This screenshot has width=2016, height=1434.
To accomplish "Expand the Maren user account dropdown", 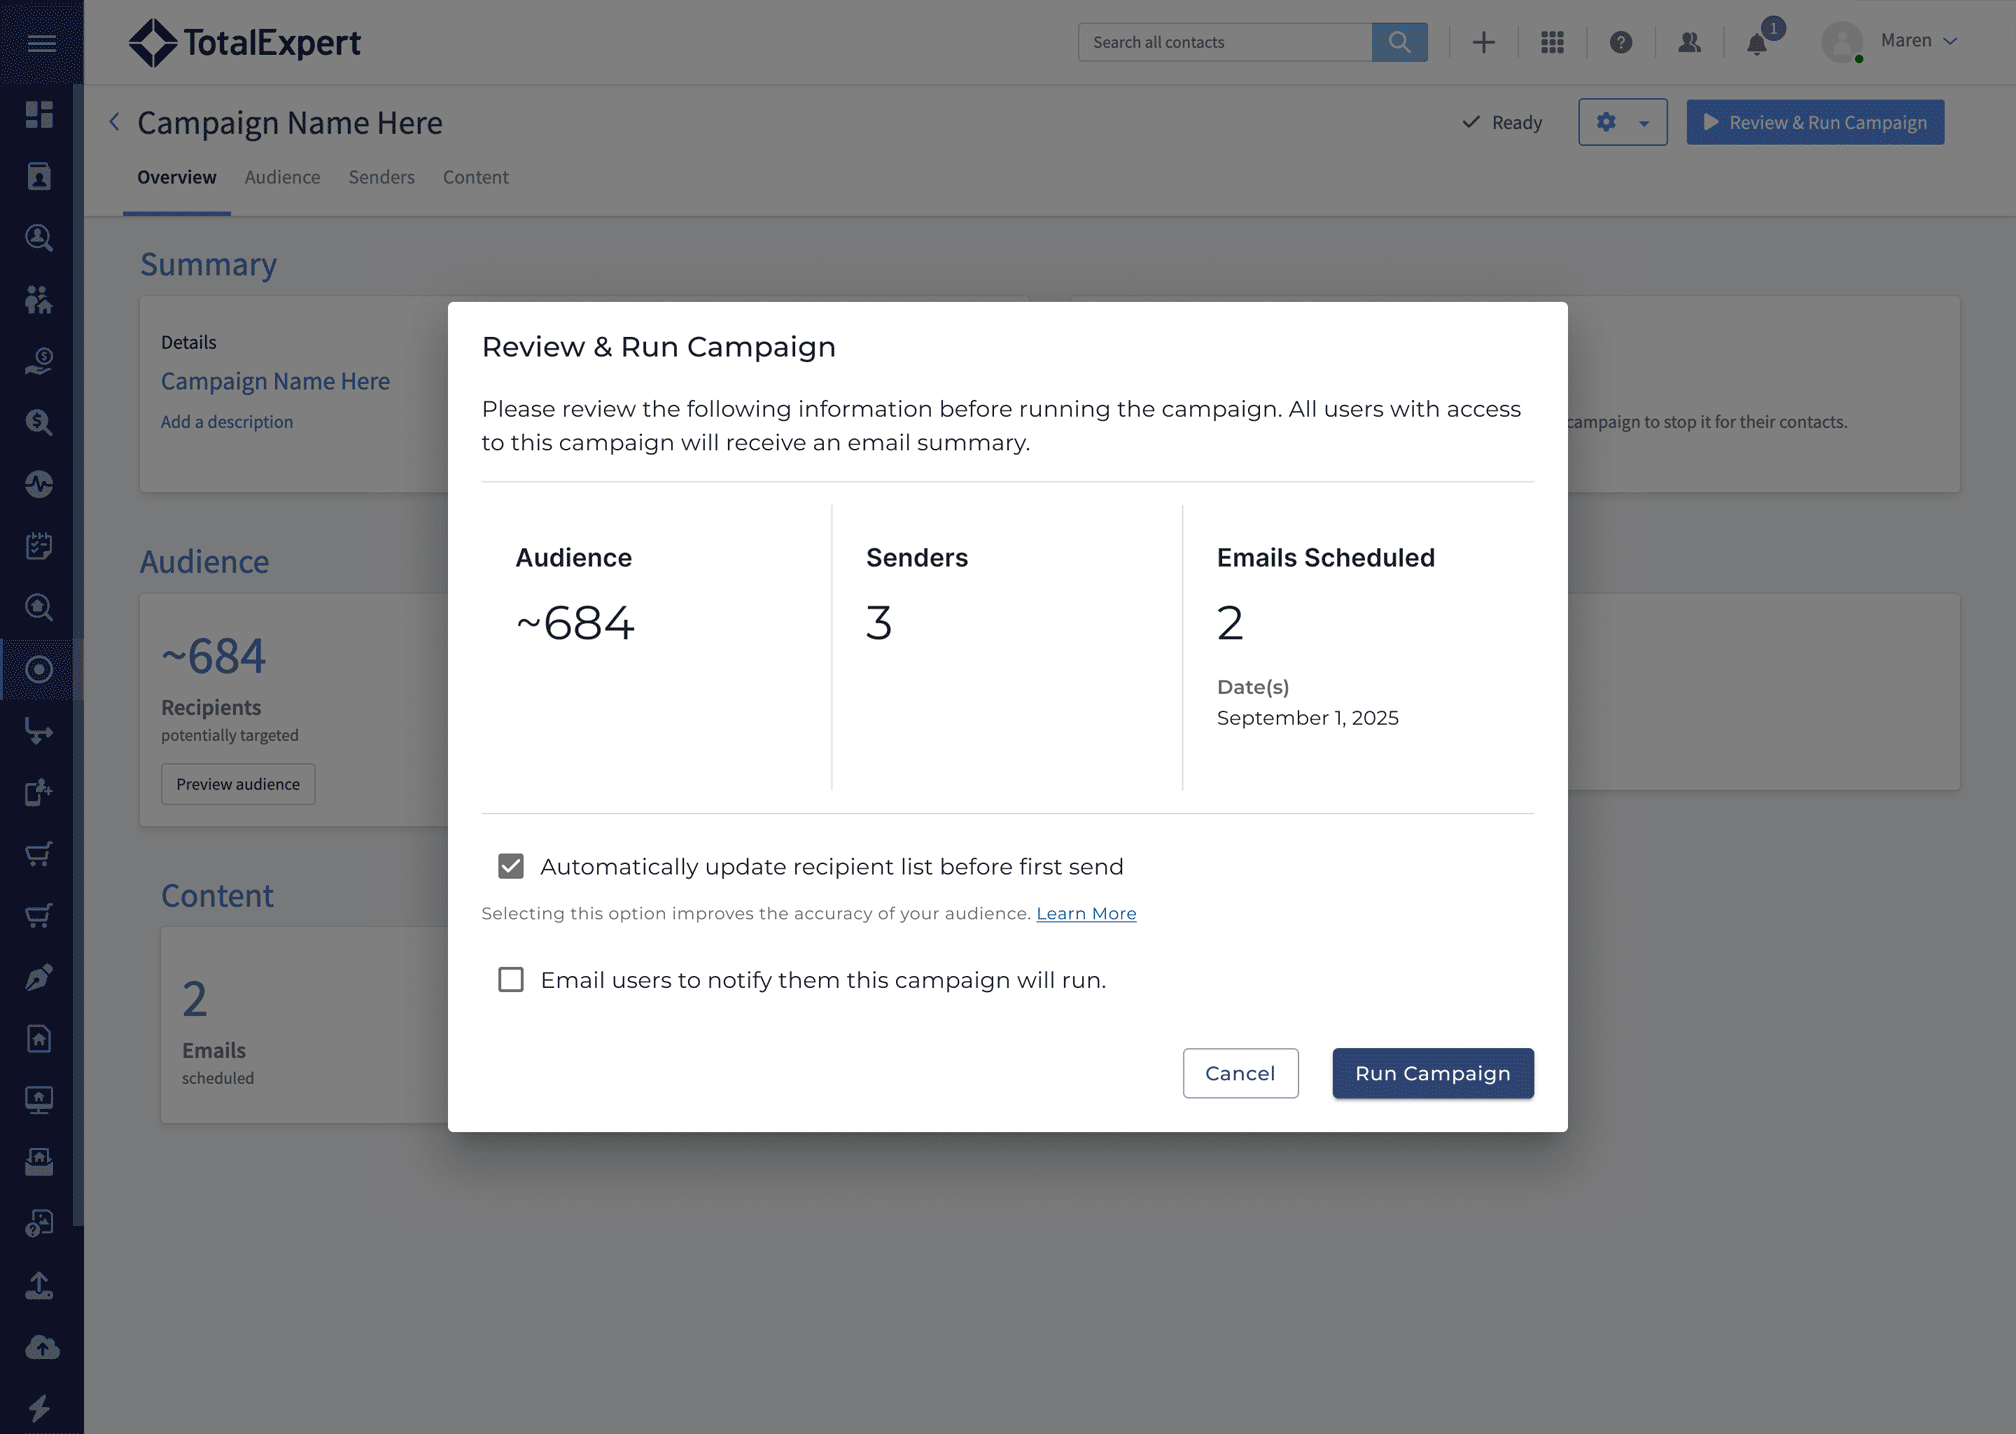I will coord(1917,41).
